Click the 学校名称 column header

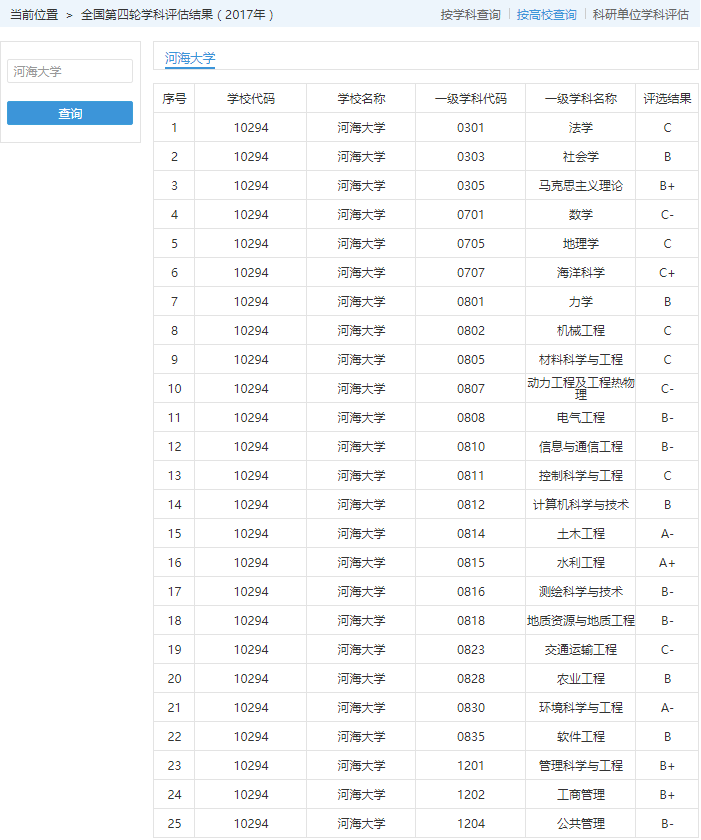click(361, 99)
